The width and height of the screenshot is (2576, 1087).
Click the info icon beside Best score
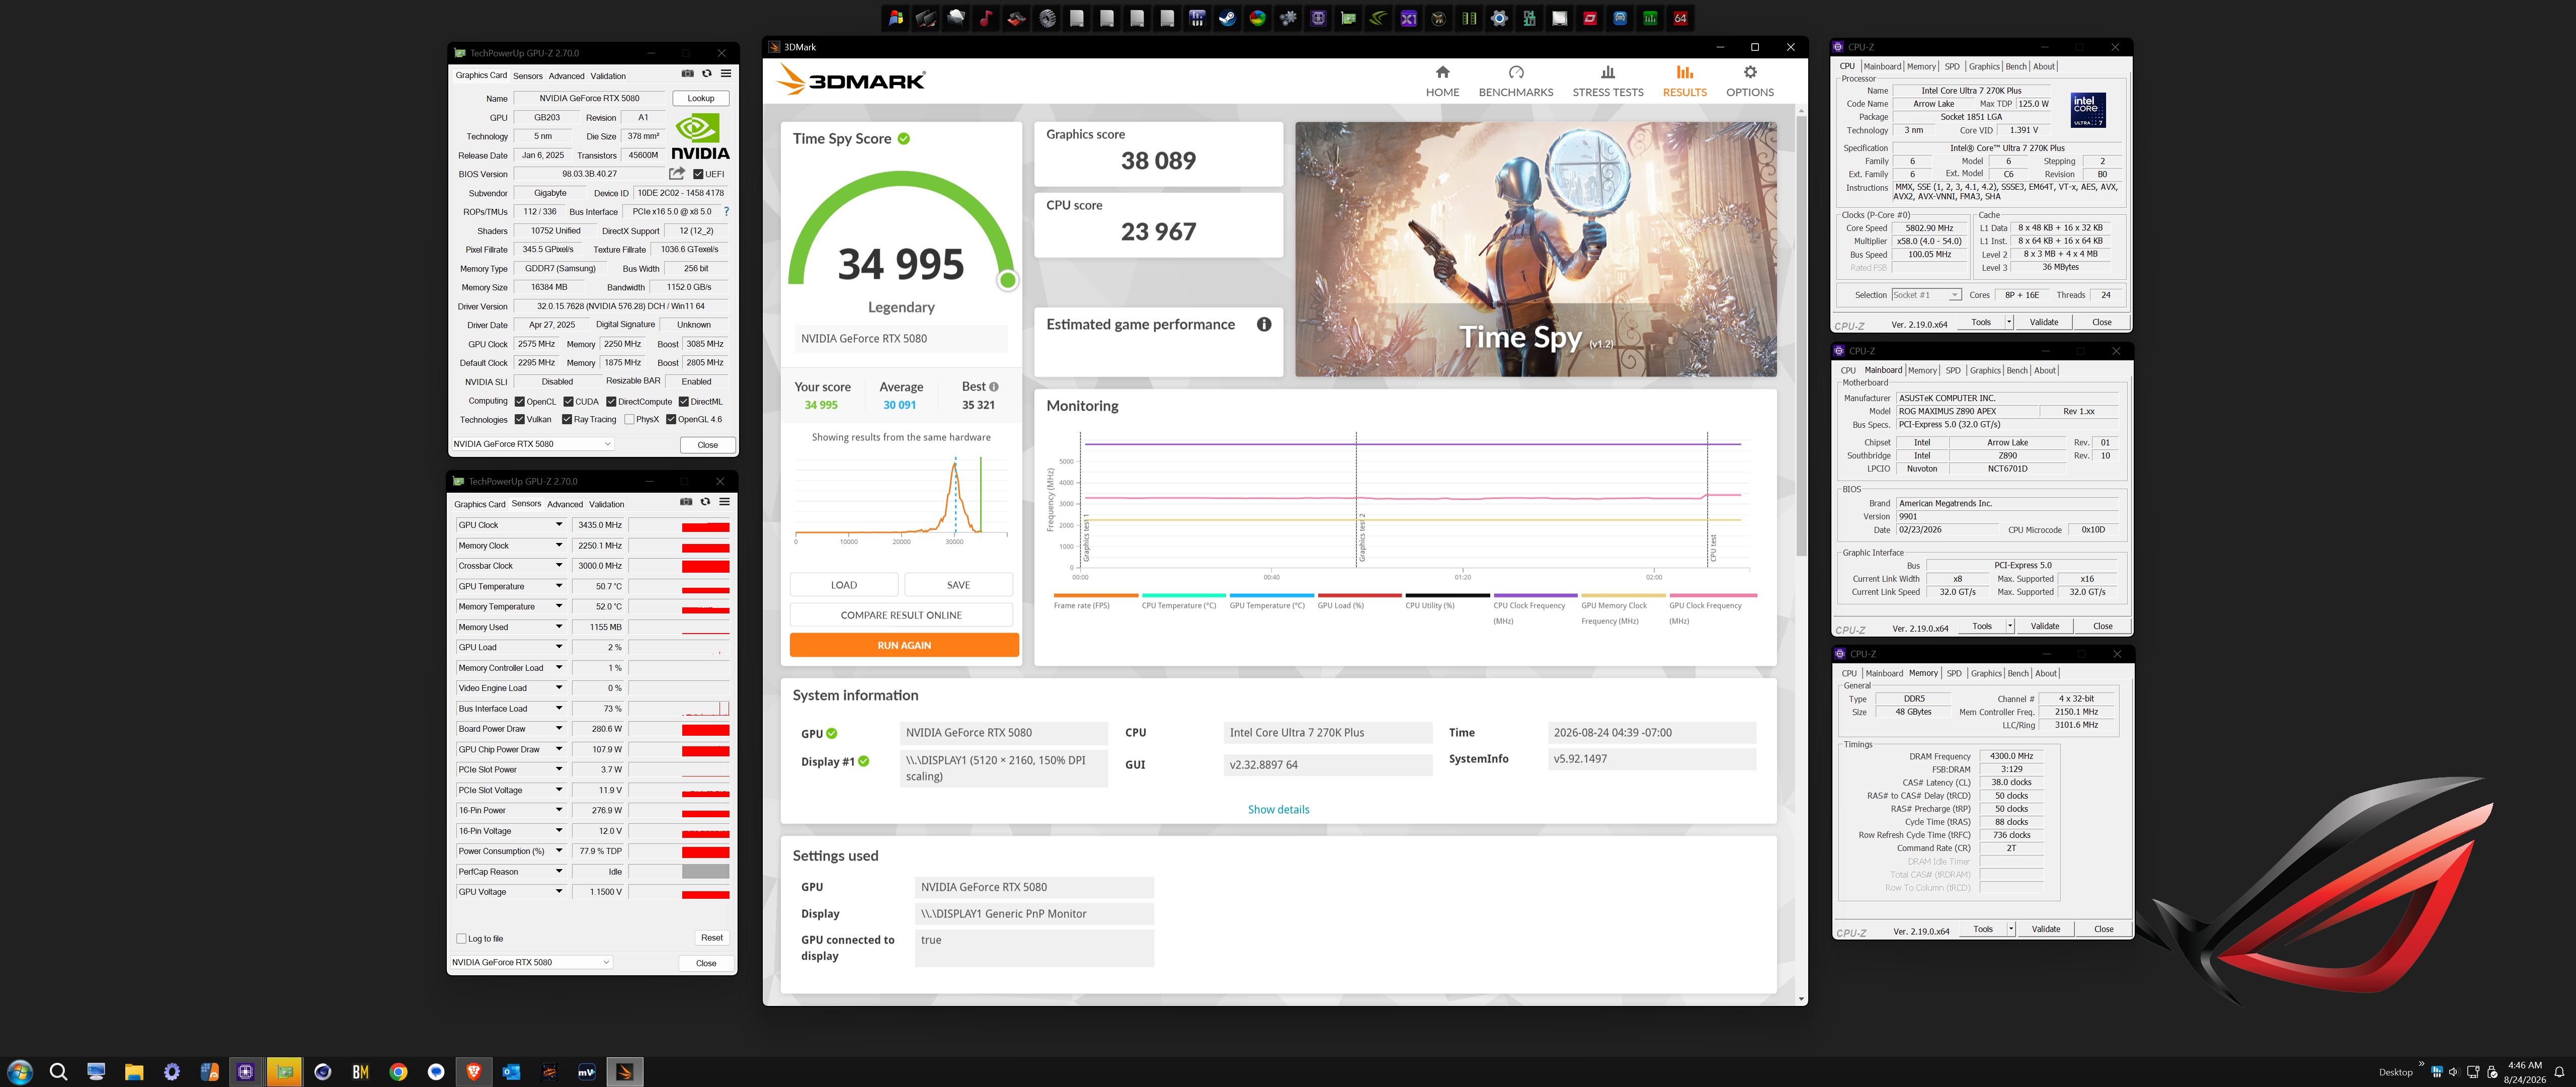point(993,387)
